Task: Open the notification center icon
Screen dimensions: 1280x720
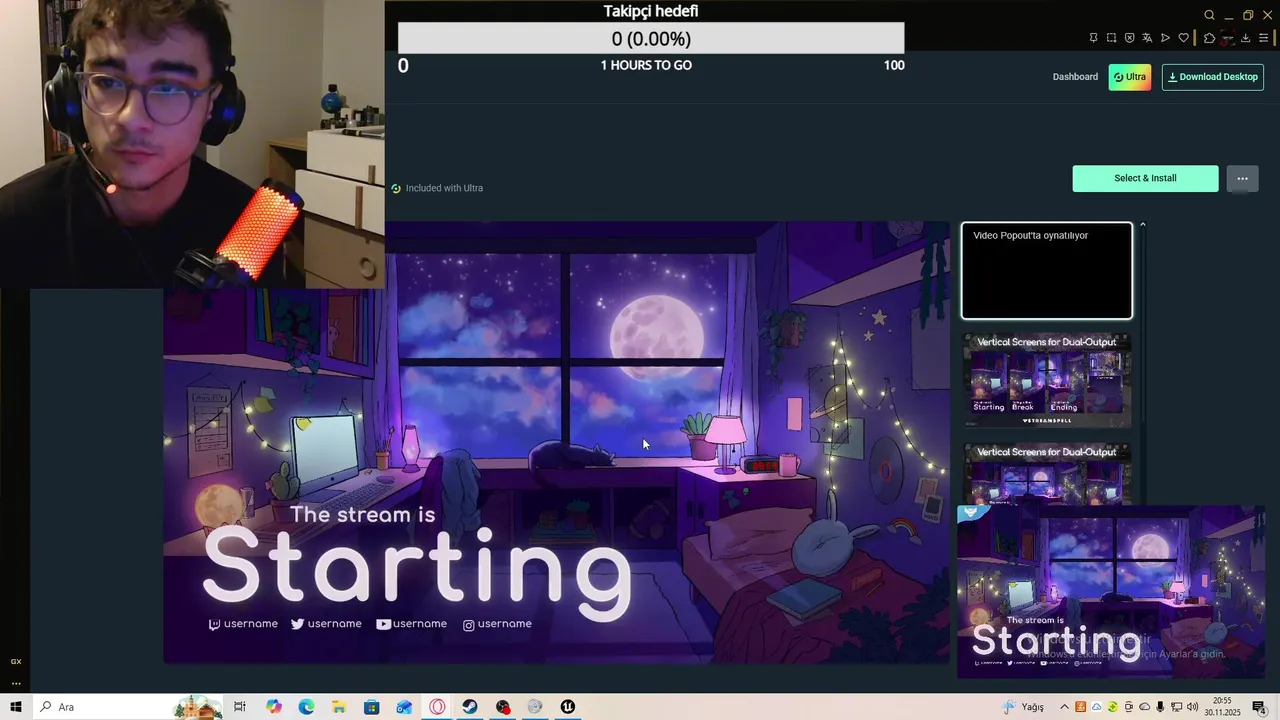Action: coord(1259,707)
